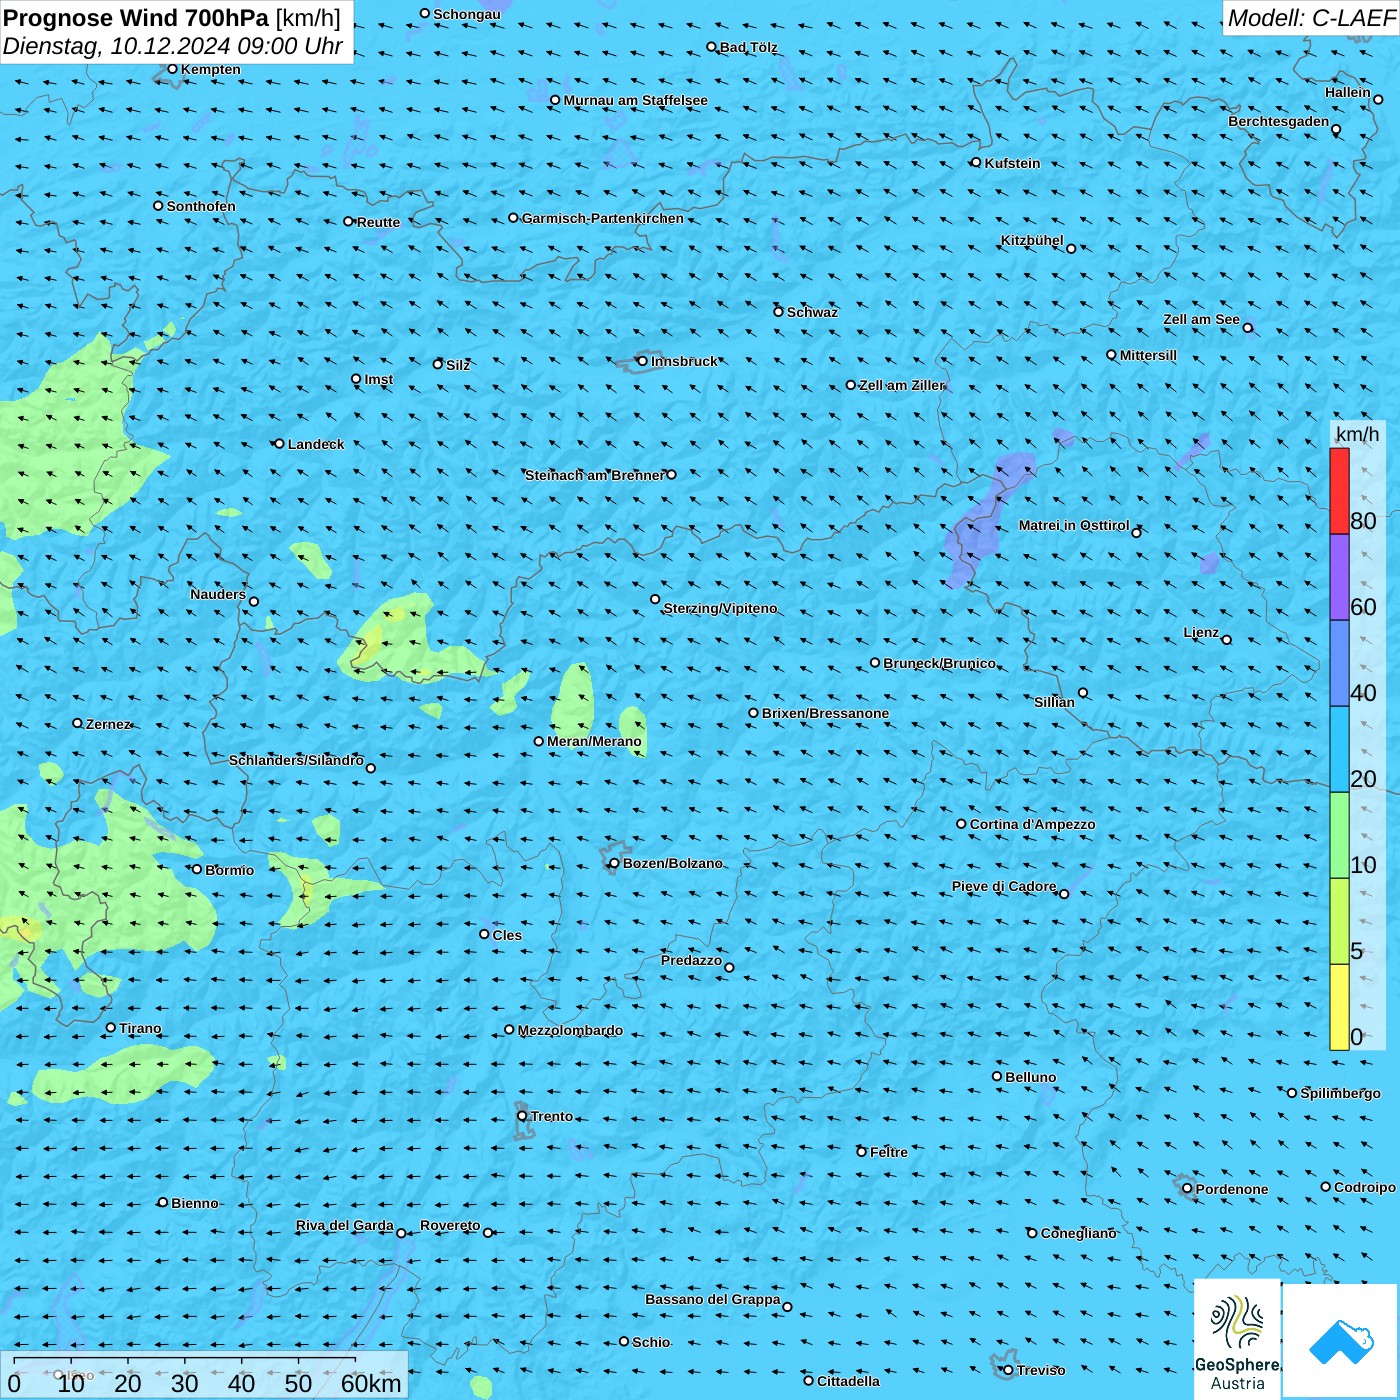Viewport: 1400px width, 1400px height.
Task: Click the Garmisch-Partenkirchen label
Action: coord(603,218)
